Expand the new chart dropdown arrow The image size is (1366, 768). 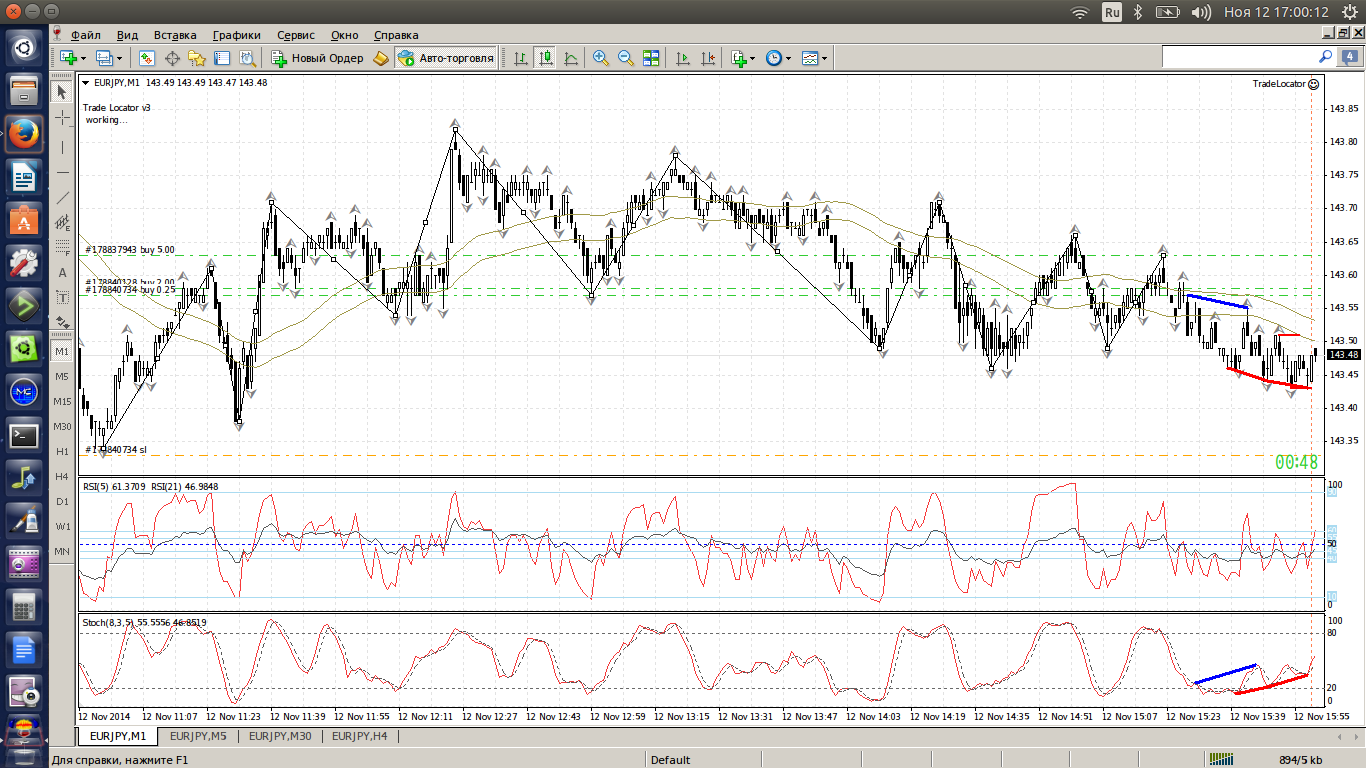(x=84, y=58)
